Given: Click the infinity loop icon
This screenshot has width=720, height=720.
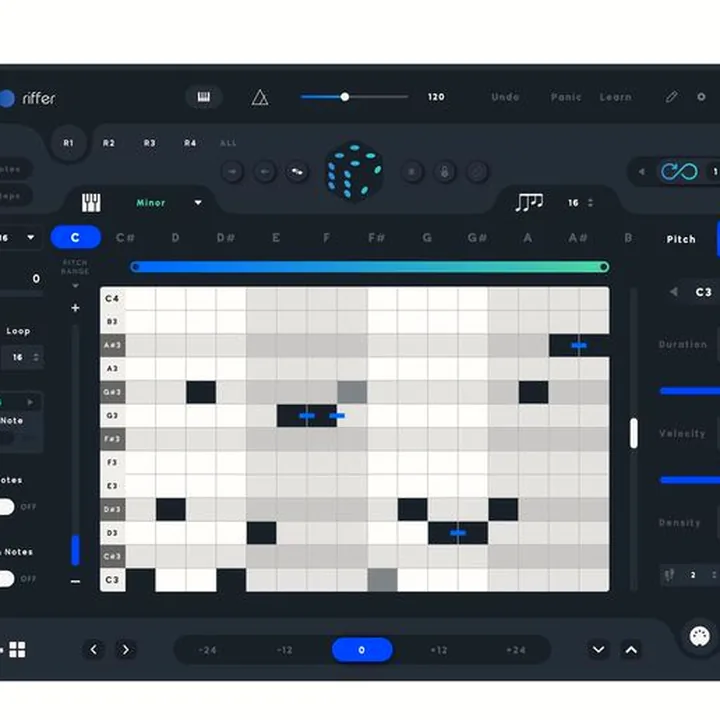Looking at the screenshot, I should tap(679, 172).
